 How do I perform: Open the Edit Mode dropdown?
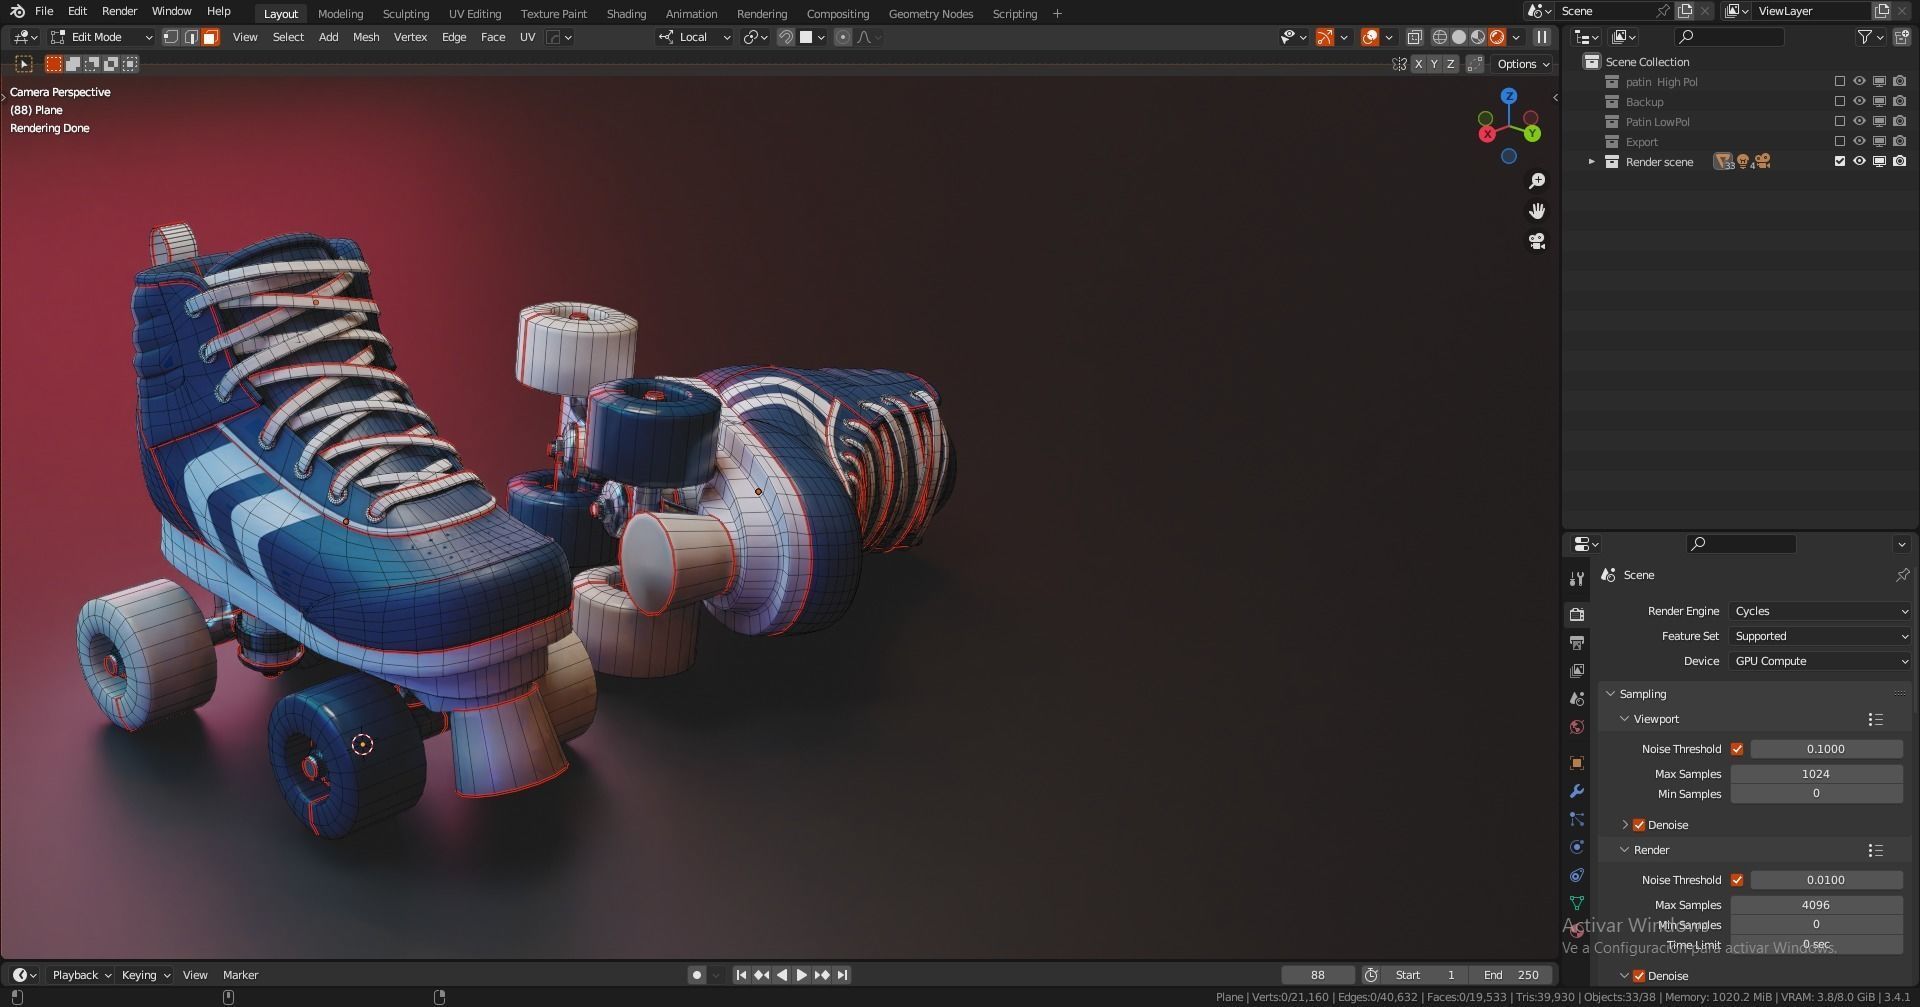[102, 37]
